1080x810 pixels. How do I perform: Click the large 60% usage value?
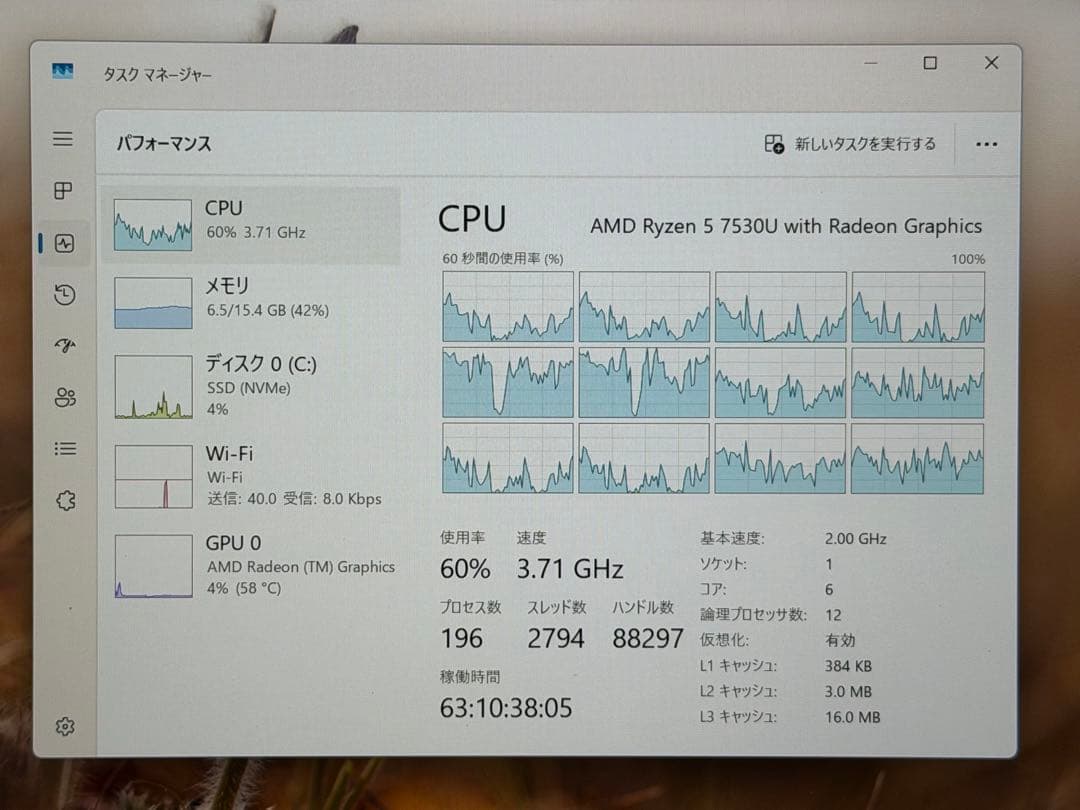pyautogui.click(x=465, y=569)
